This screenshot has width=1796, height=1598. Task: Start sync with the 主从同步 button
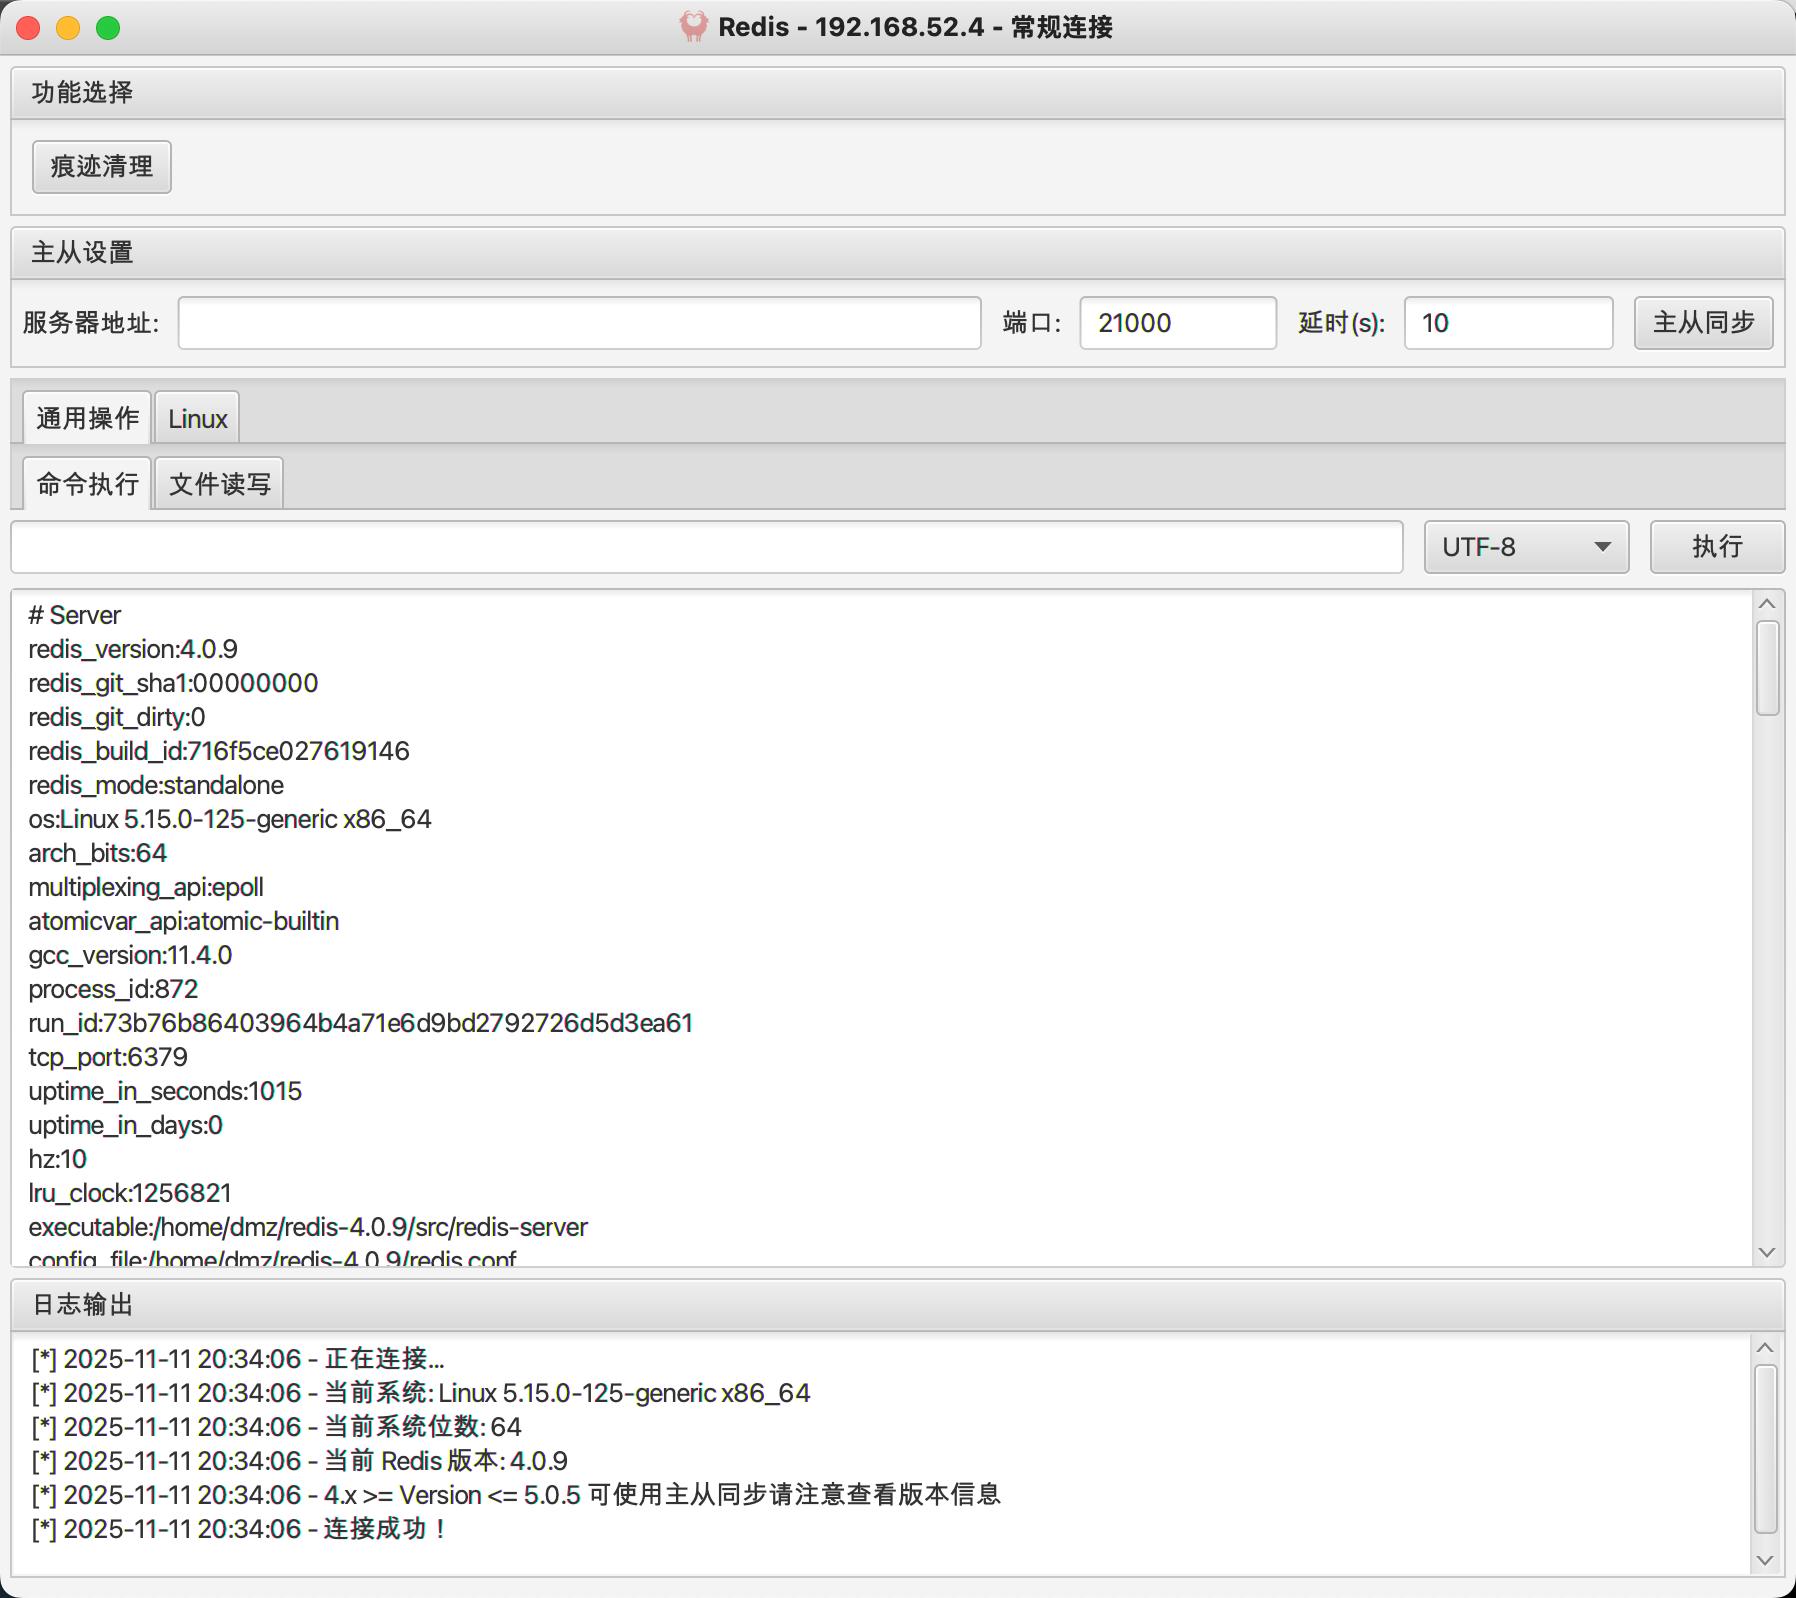pos(1703,322)
